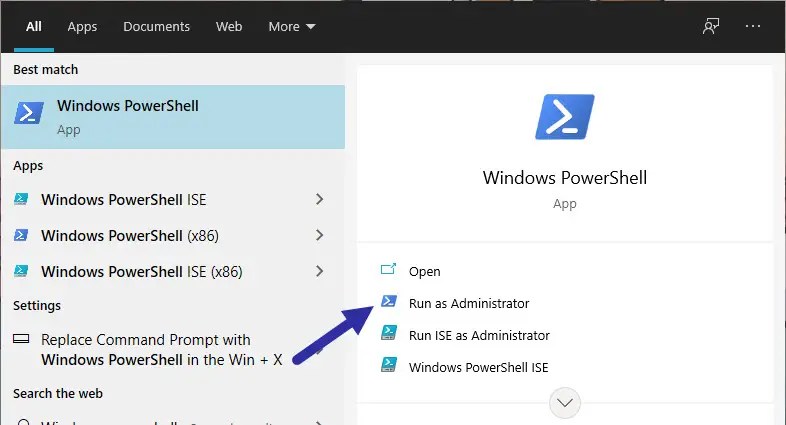786x425 pixels.
Task: Click large PowerShell logo in details pane
Action: pyautogui.click(x=565, y=117)
